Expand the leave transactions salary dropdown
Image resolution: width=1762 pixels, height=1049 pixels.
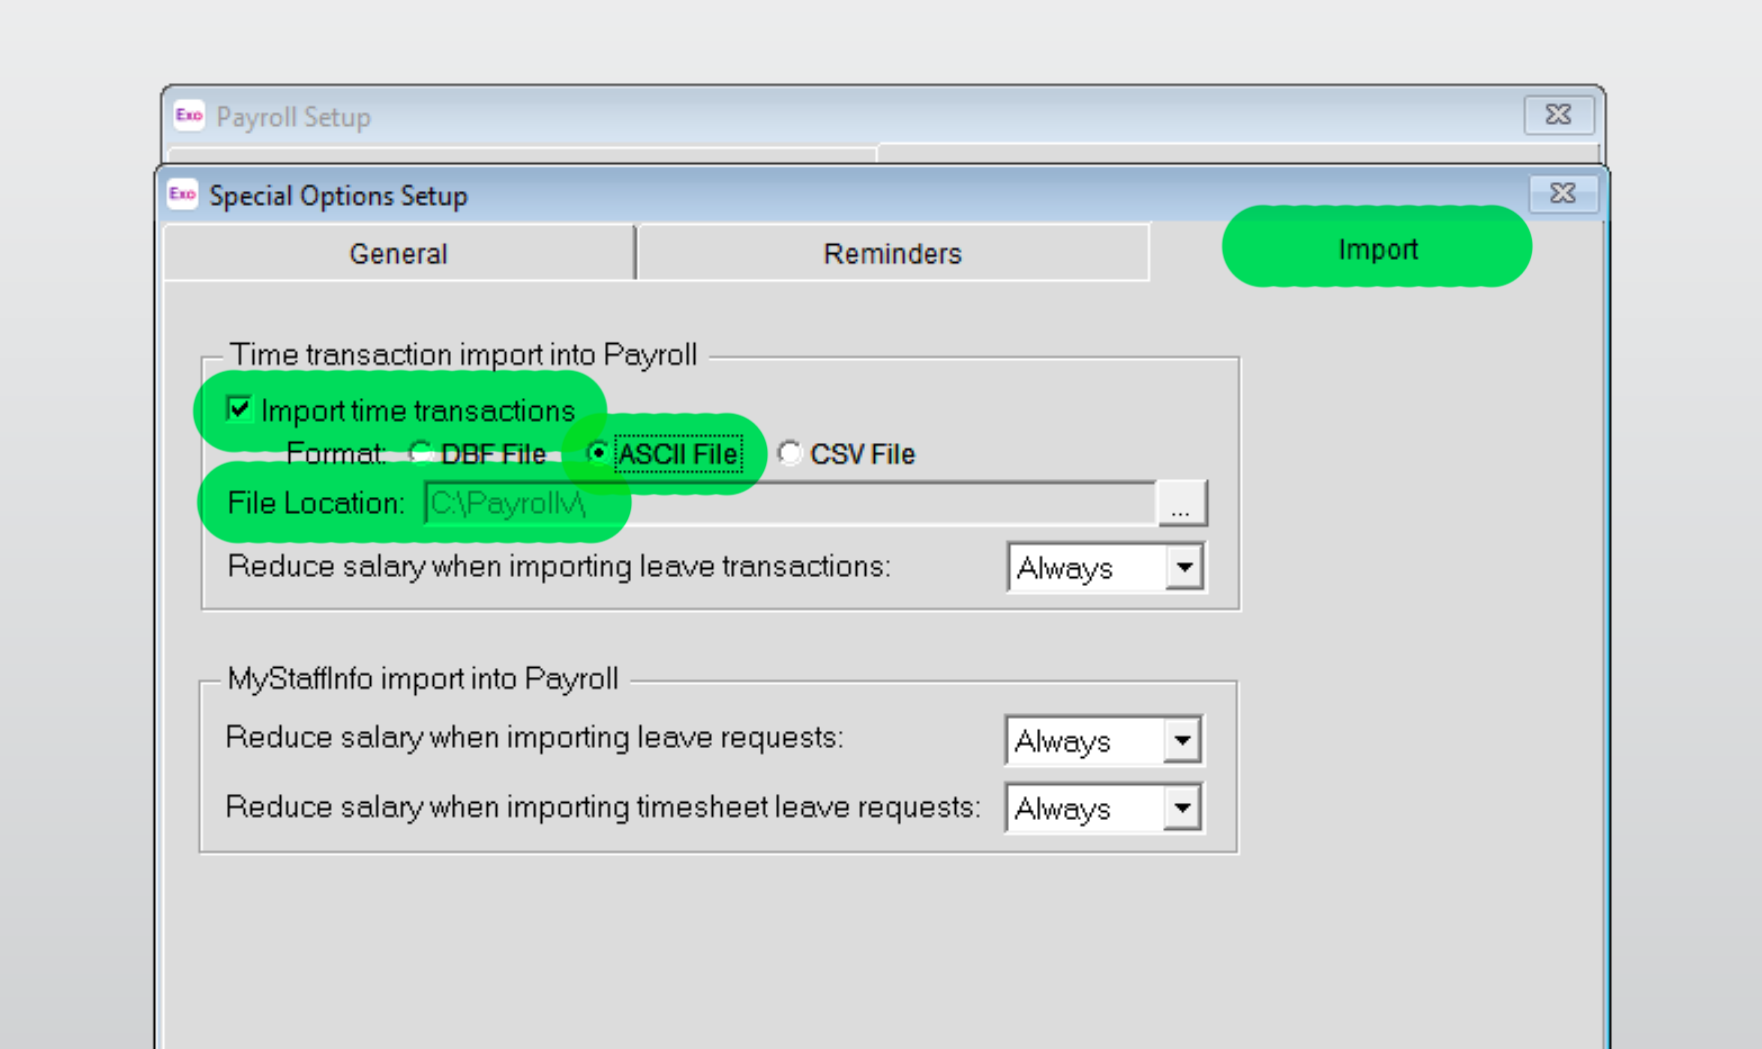pyautogui.click(x=1183, y=568)
